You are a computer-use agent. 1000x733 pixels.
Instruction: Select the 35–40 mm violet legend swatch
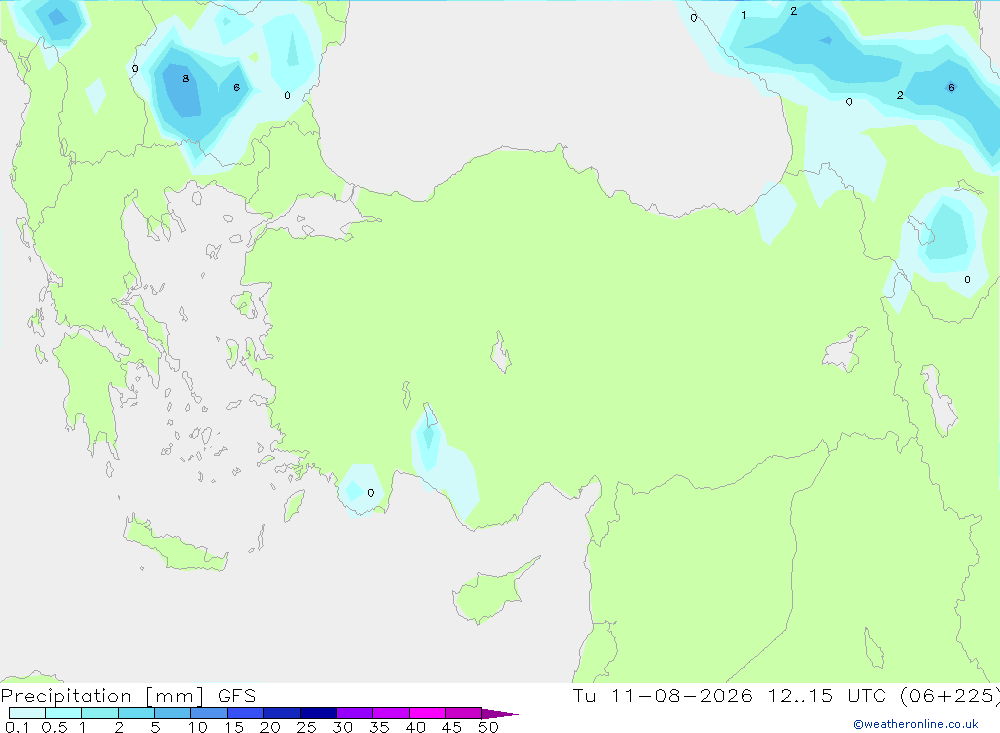(x=391, y=713)
